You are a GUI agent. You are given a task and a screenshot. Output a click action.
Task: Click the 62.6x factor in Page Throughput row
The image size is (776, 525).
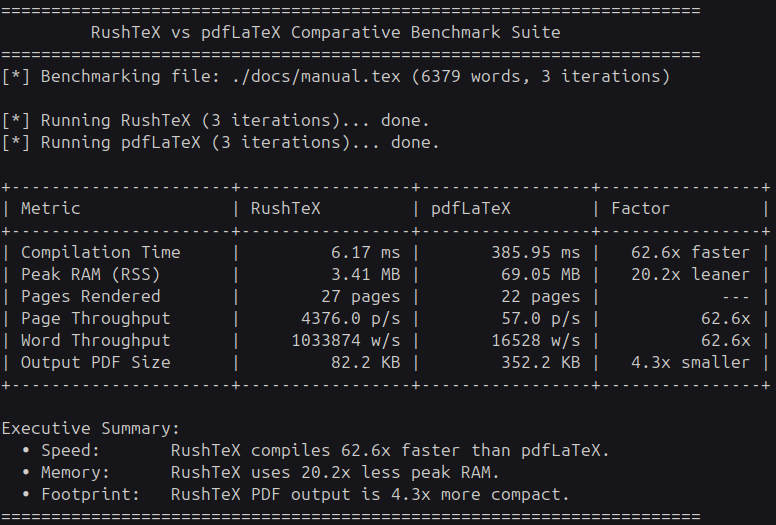(725, 319)
